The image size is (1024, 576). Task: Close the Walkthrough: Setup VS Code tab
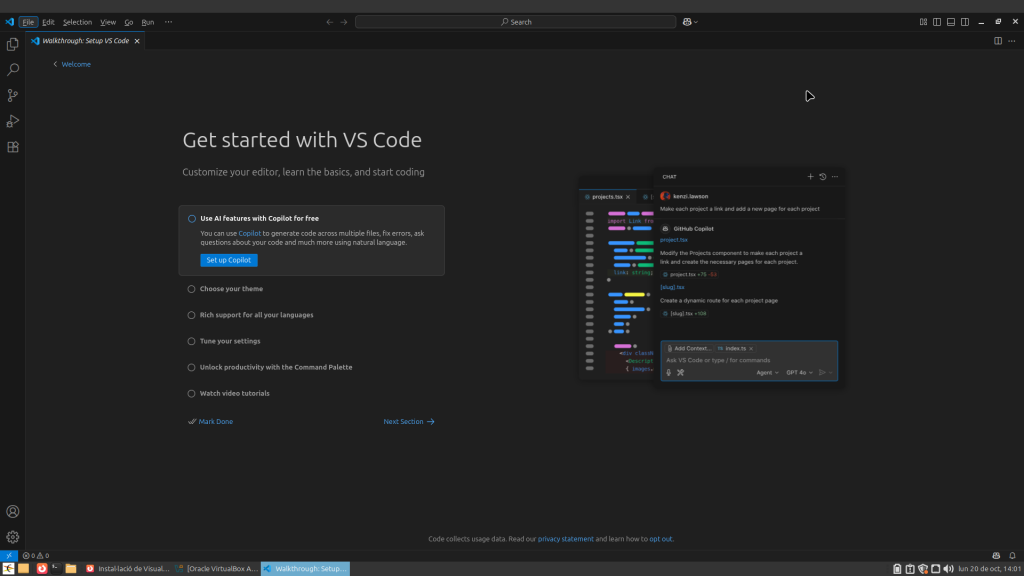(x=137, y=41)
